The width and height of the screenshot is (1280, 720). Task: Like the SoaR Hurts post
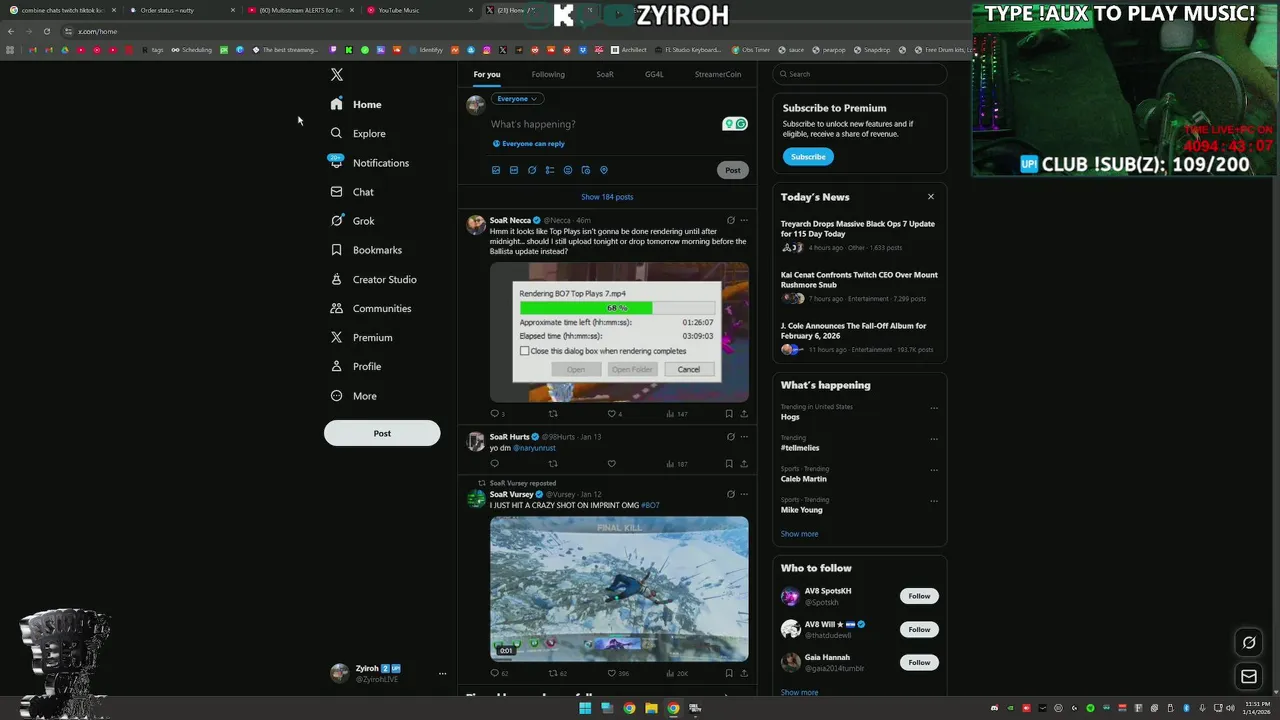[x=612, y=464]
